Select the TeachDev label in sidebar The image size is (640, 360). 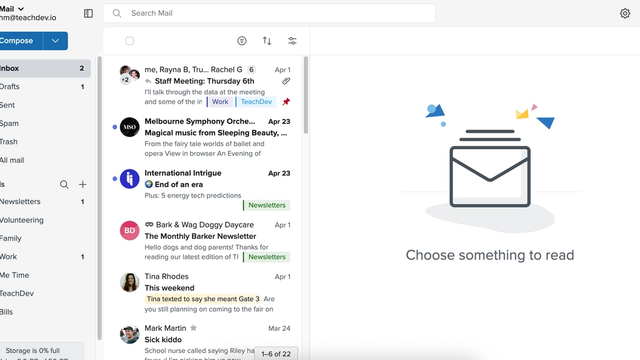pos(45,293)
